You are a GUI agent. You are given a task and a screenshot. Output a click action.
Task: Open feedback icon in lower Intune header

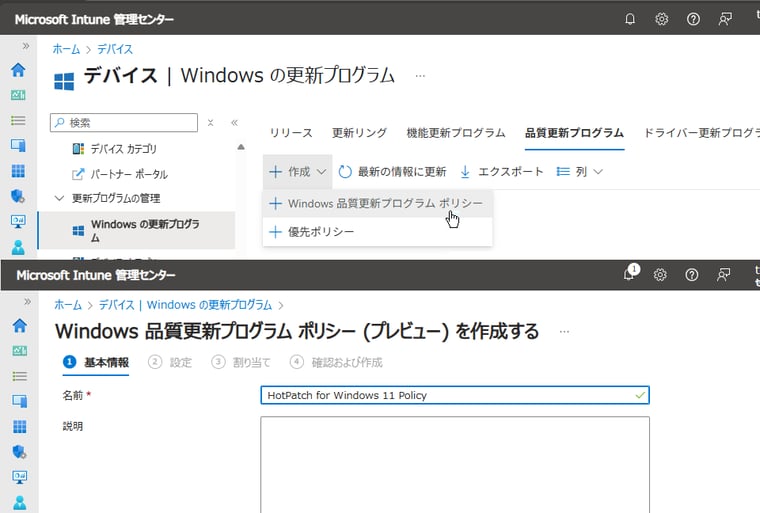pyautogui.click(x=724, y=275)
